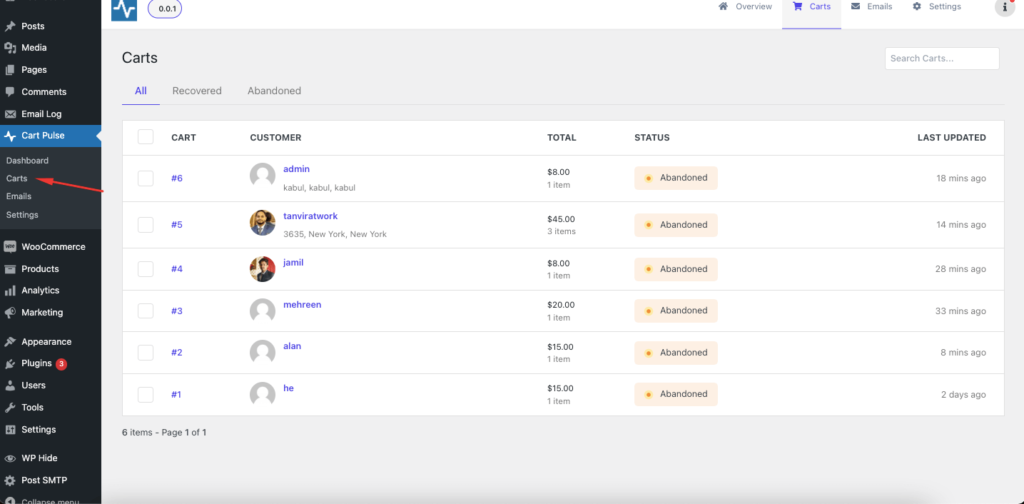Click the Plugins plug icon
The width and height of the screenshot is (1024, 504).
pos(10,364)
